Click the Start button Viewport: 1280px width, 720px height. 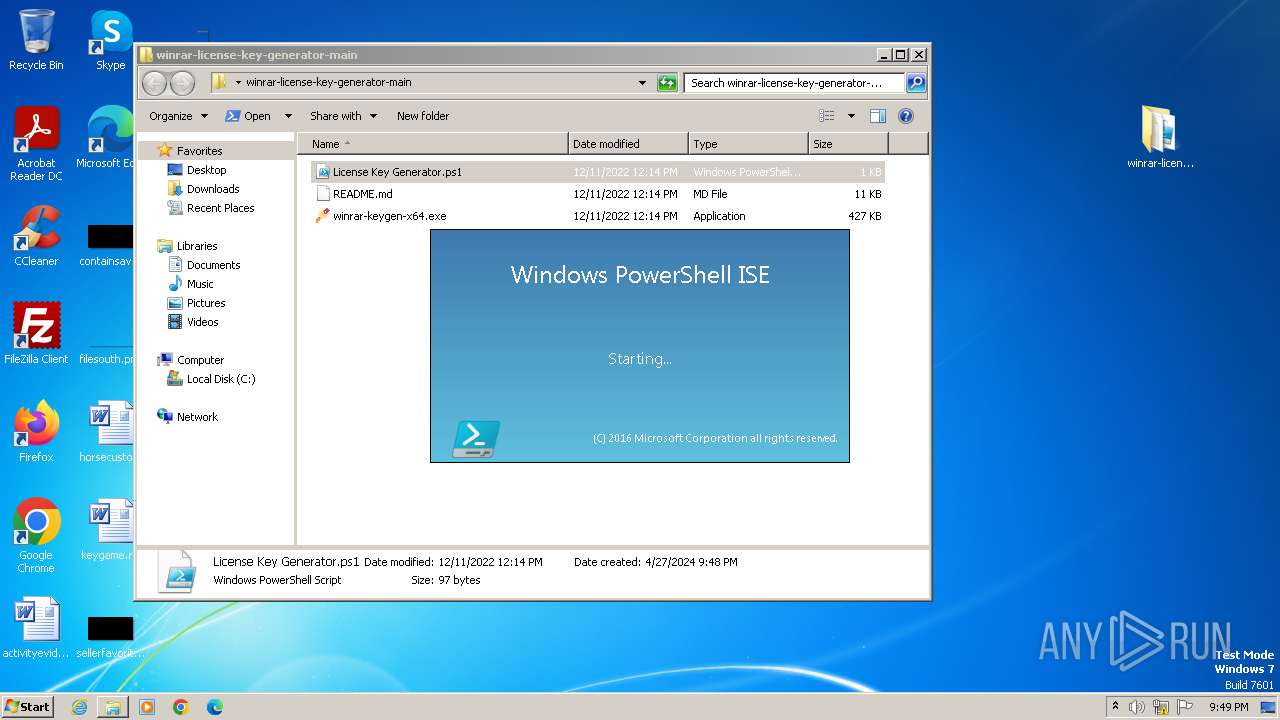pos(28,707)
